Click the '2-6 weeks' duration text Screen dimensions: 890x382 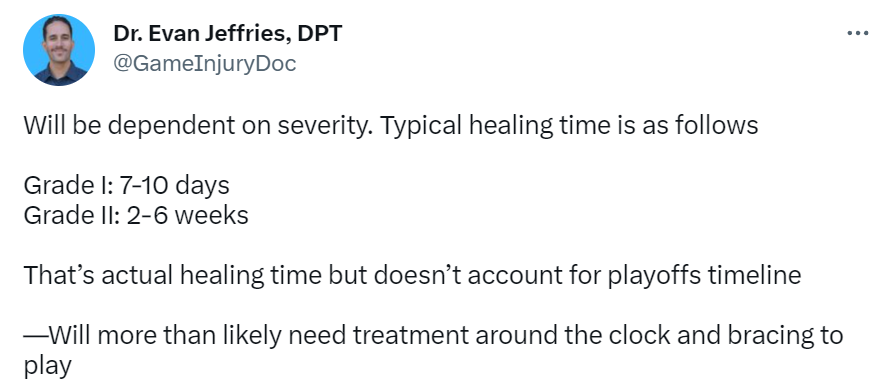tap(187, 215)
